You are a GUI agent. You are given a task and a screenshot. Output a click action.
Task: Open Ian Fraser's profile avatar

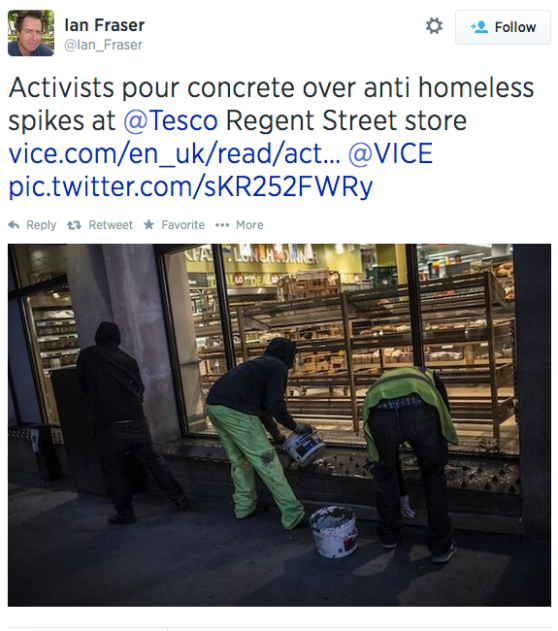pos(31,33)
